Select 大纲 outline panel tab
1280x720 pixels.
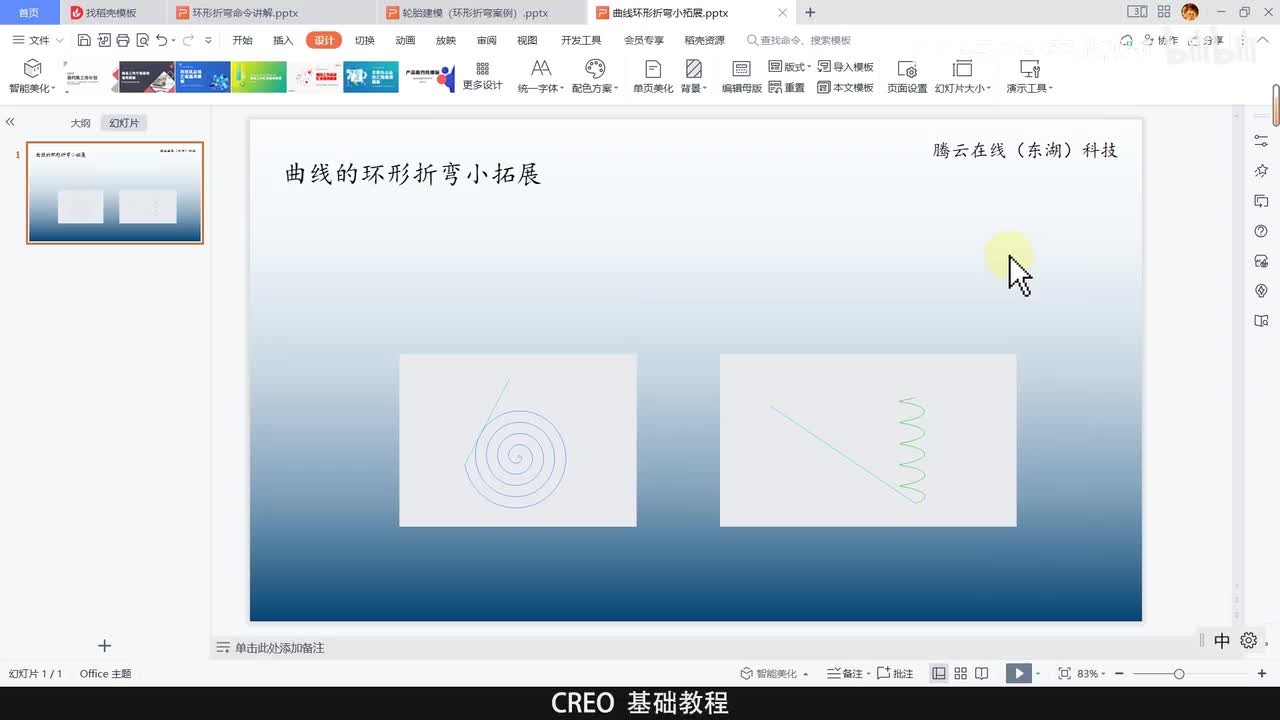(x=80, y=123)
